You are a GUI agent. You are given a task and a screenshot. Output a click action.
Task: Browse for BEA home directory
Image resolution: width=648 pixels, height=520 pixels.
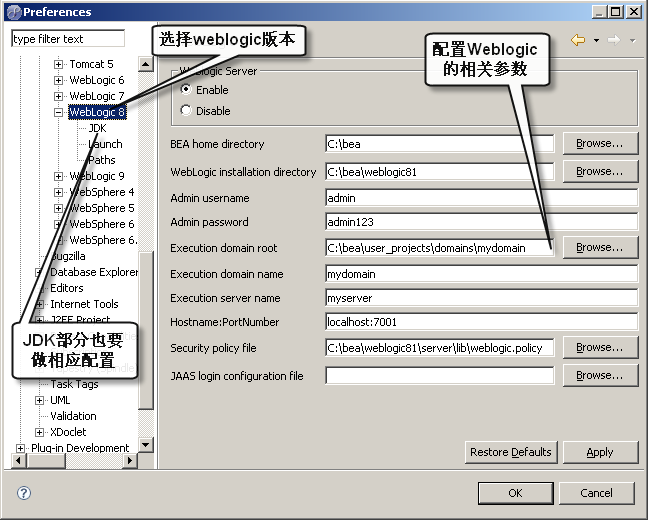(x=600, y=144)
